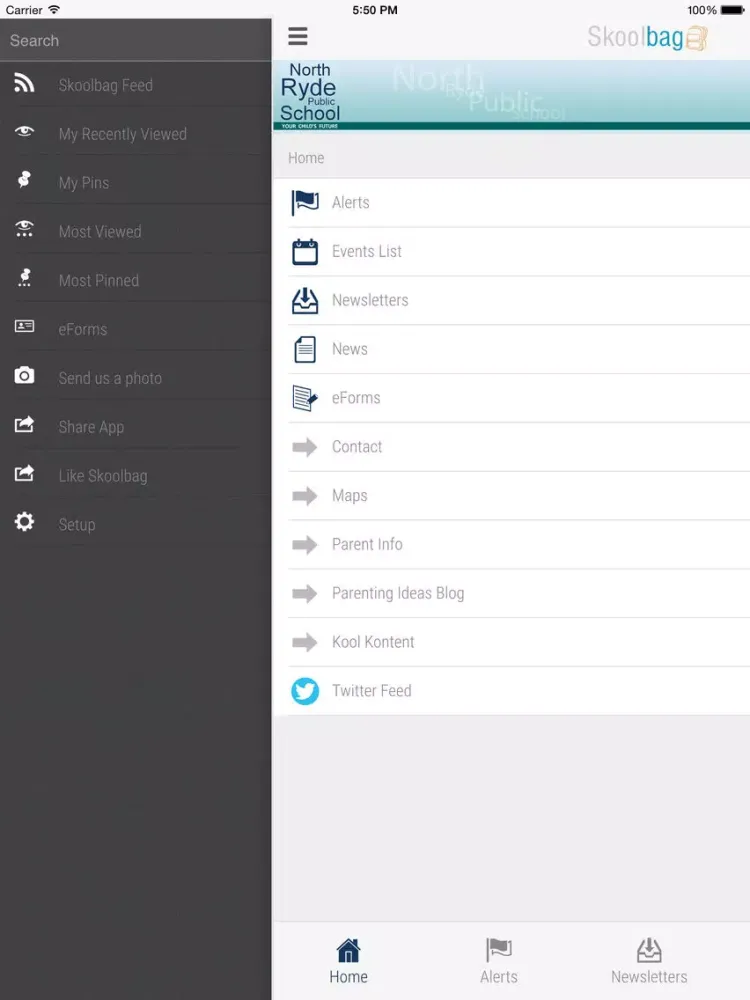750x1000 pixels.
Task: Click the battery indicator in status bar
Action: click(x=732, y=10)
